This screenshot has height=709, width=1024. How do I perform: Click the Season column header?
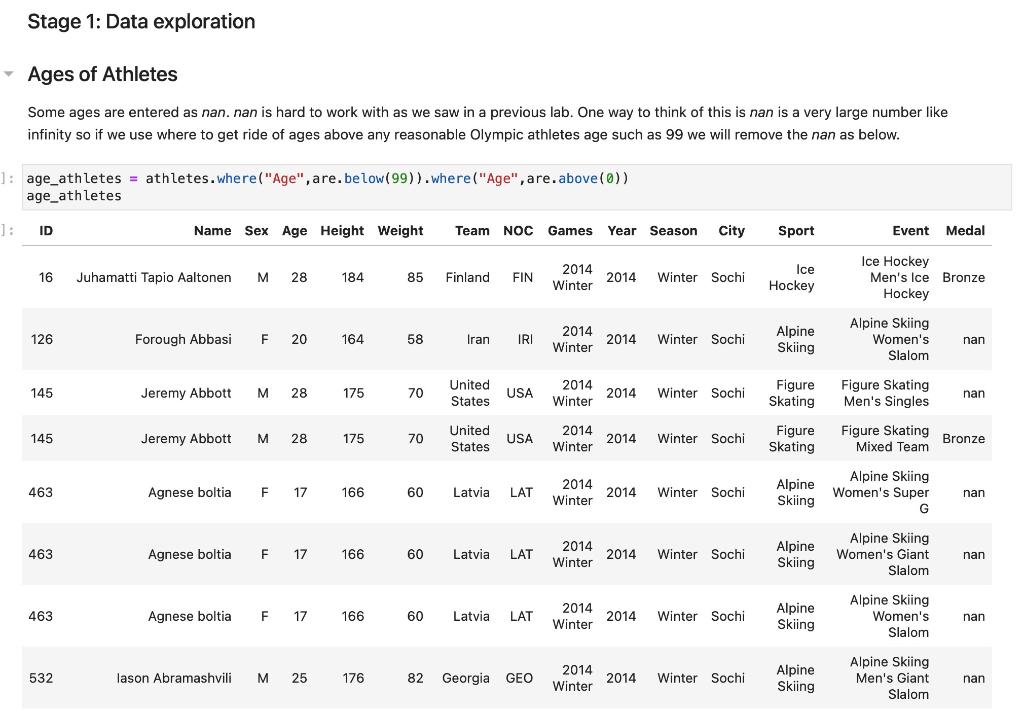coord(673,230)
